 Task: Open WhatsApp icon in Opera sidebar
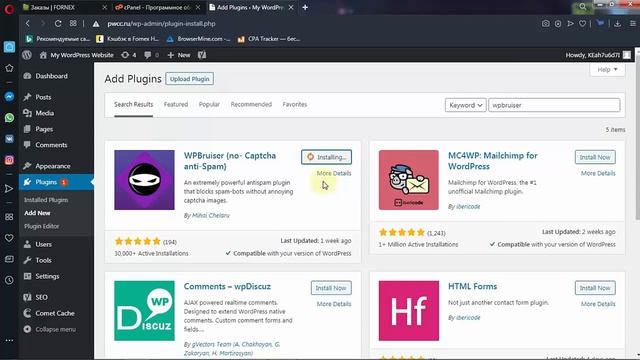pos(9,118)
